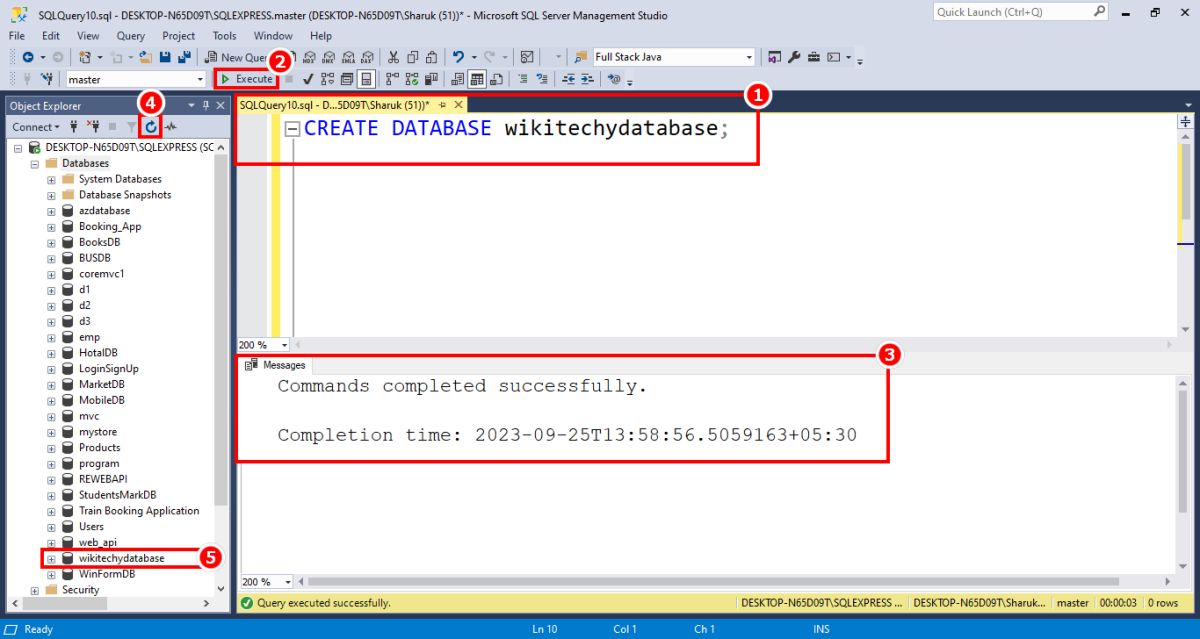Open an XMLA query from the toolbar
Viewport: 1200px width, 639px height.
tap(348, 57)
